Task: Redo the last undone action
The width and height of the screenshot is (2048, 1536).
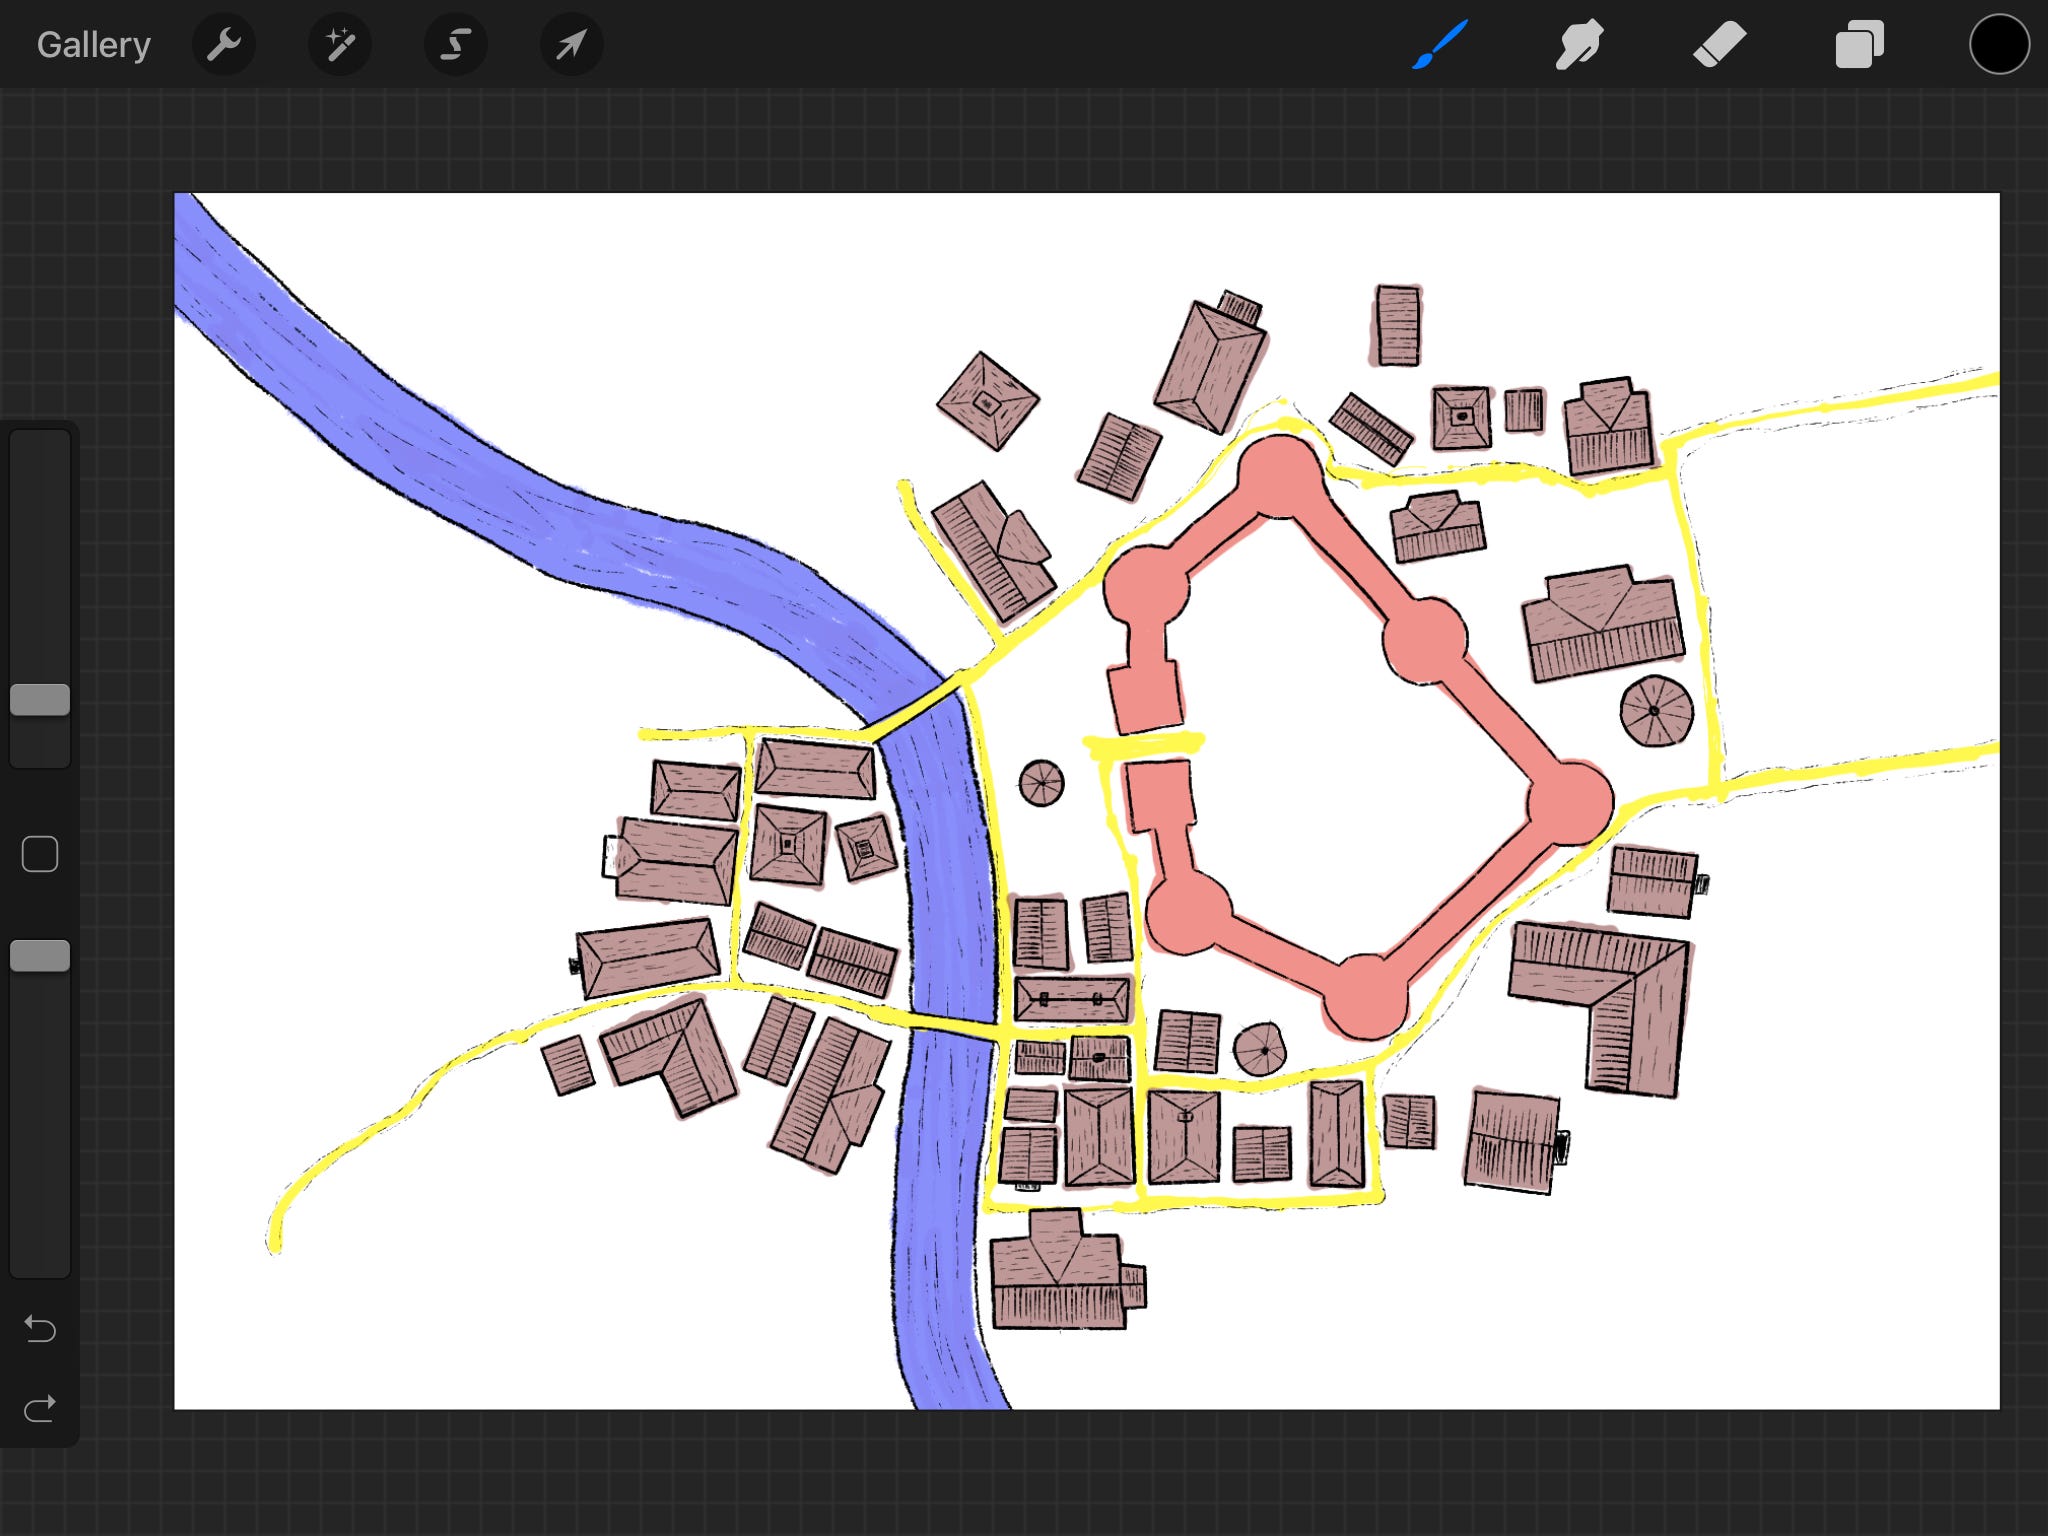Action: (x=40, y=1409)
